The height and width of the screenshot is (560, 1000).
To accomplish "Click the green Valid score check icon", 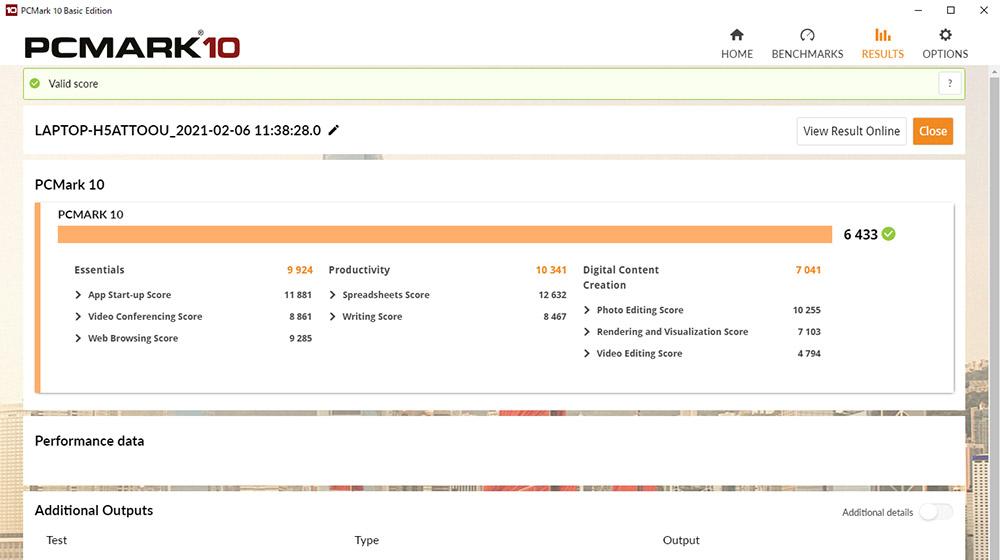I will pos(35,84).
